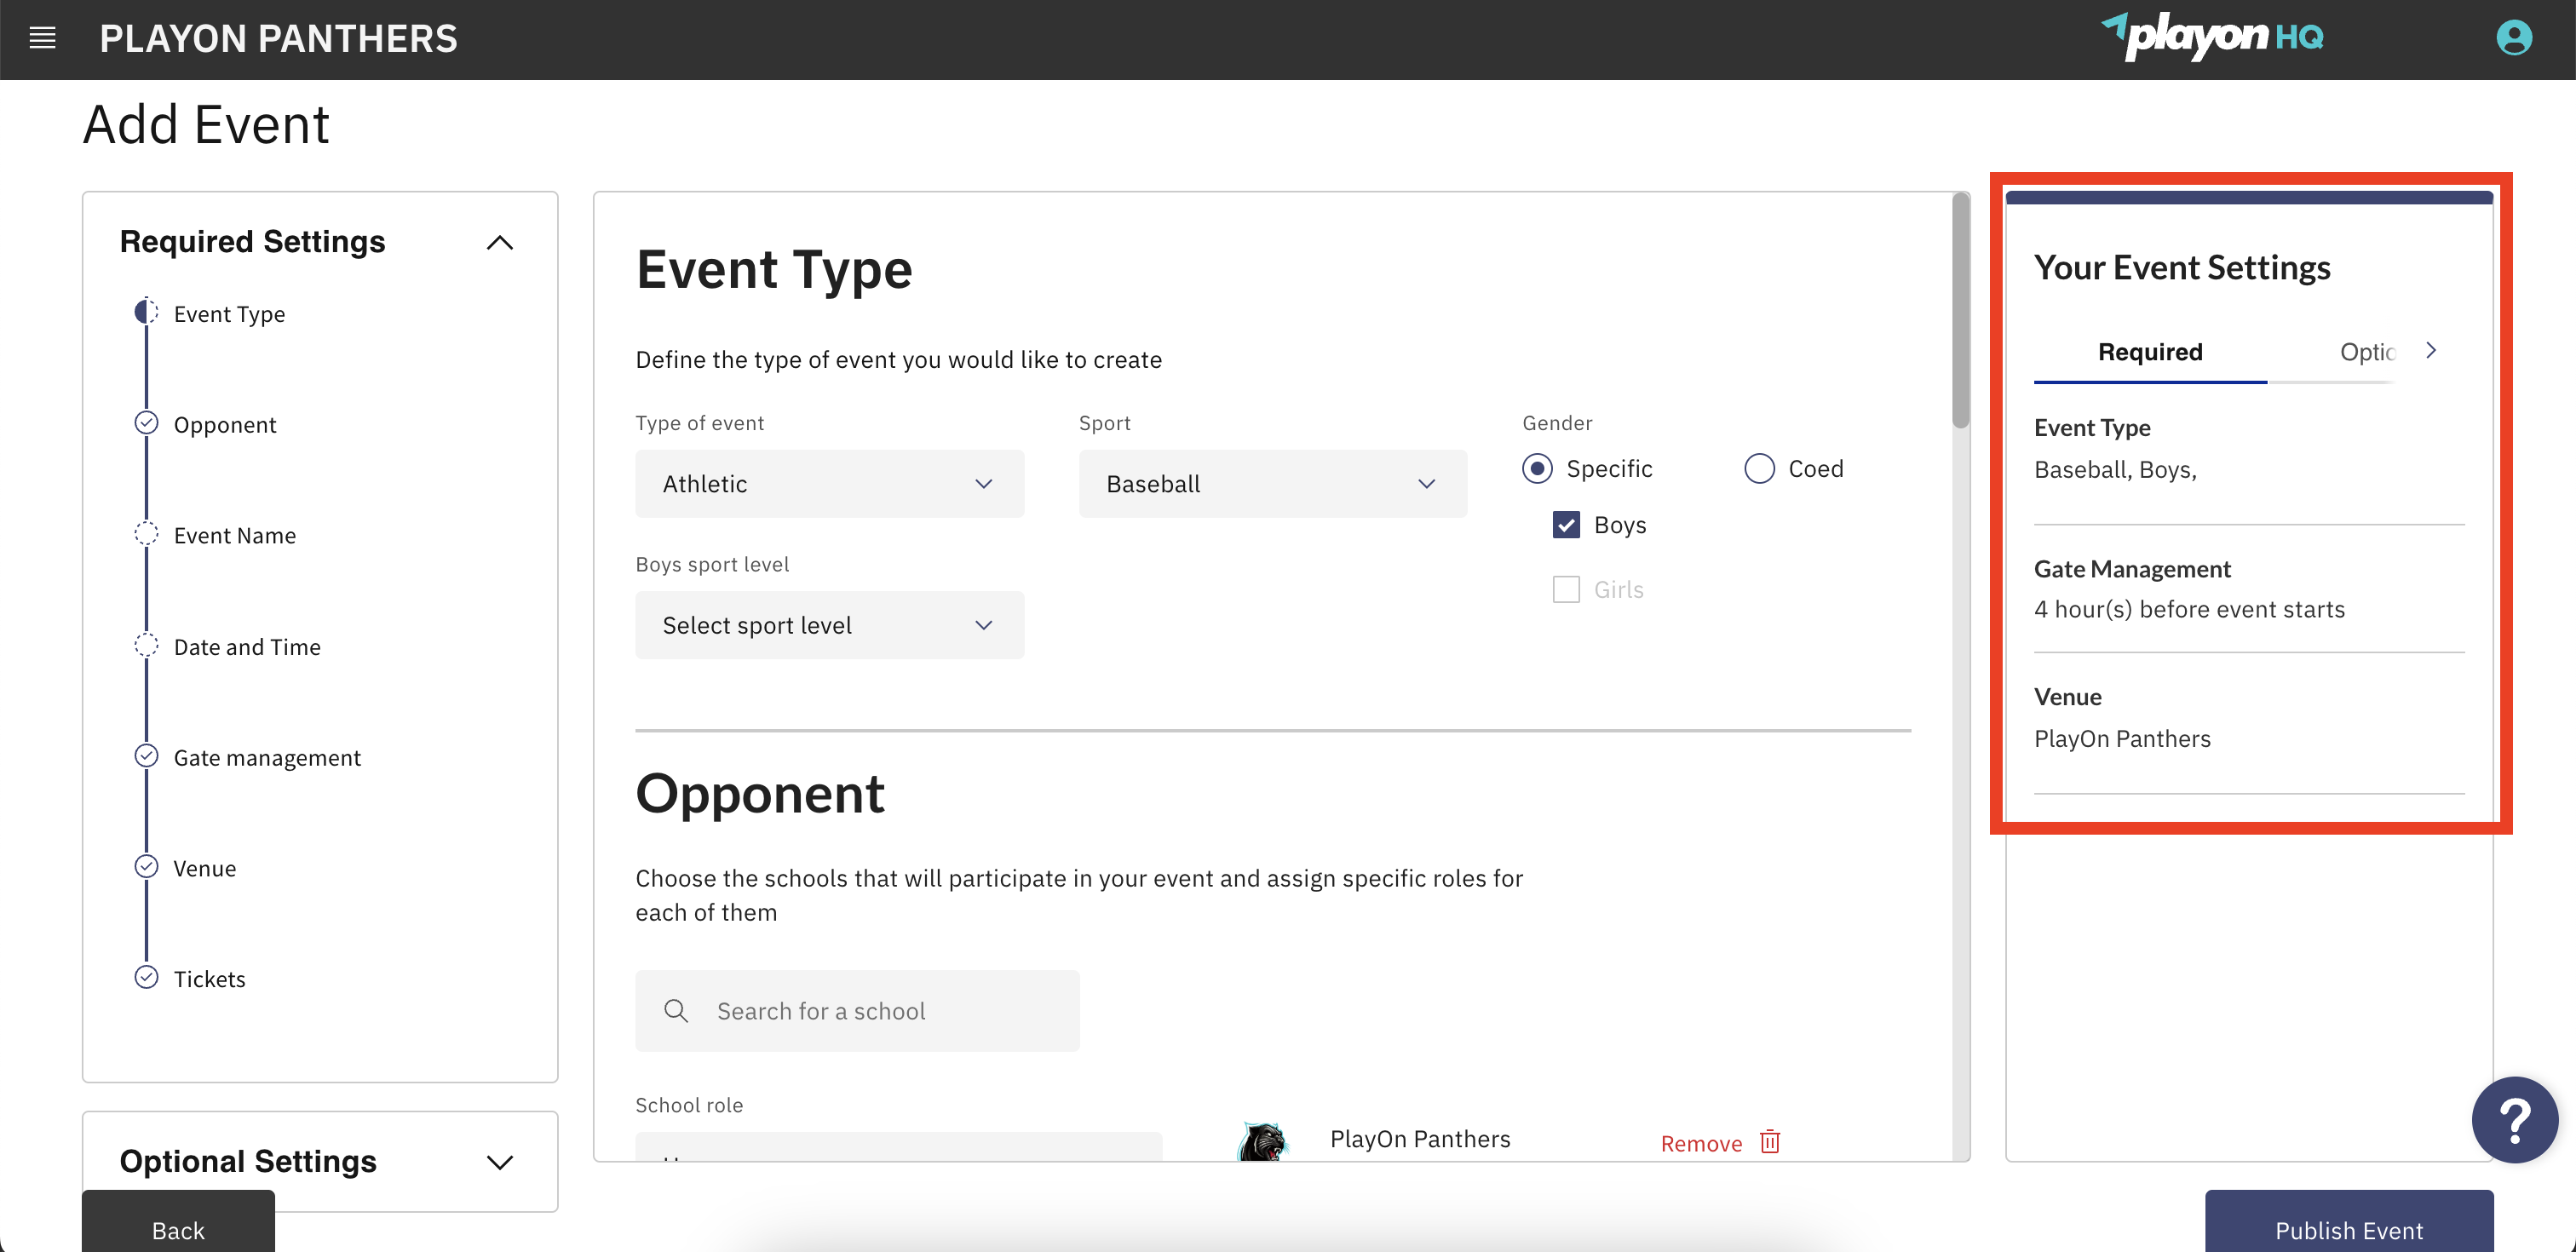The width and height of the screenshot is (2576, 1252).
Task: Open the Type of event dropdown
Action: point(828,484)
